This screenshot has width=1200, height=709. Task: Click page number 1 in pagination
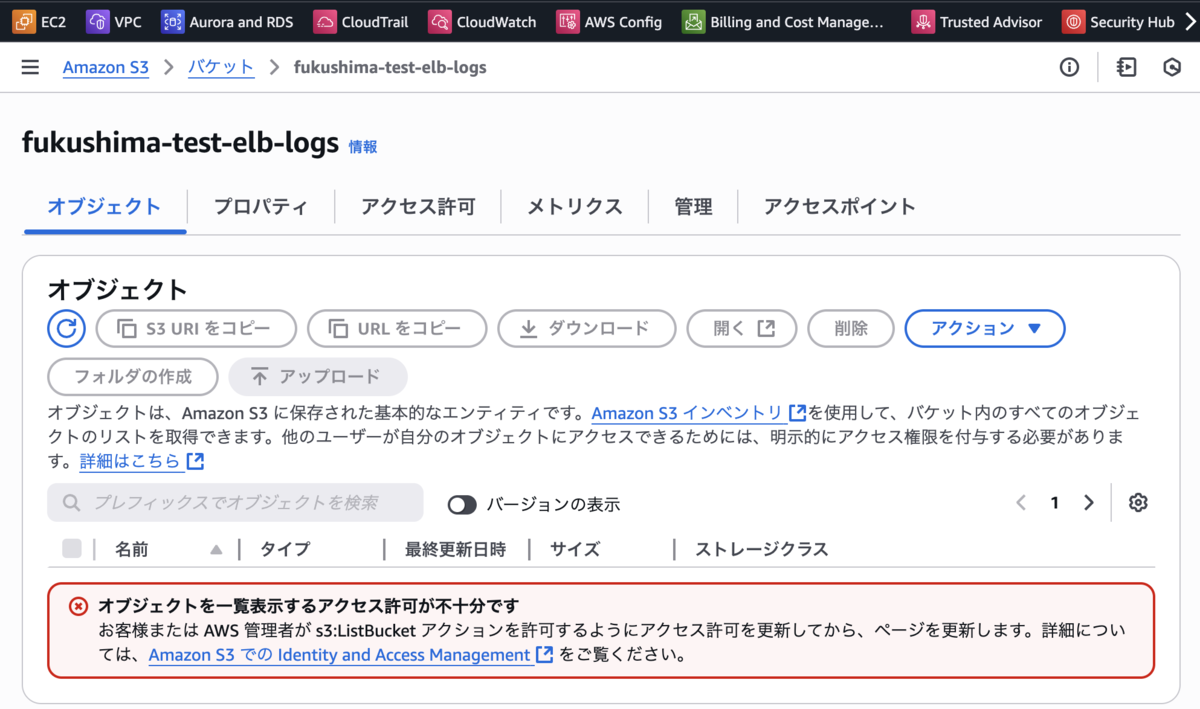[x=1054, y=503]
